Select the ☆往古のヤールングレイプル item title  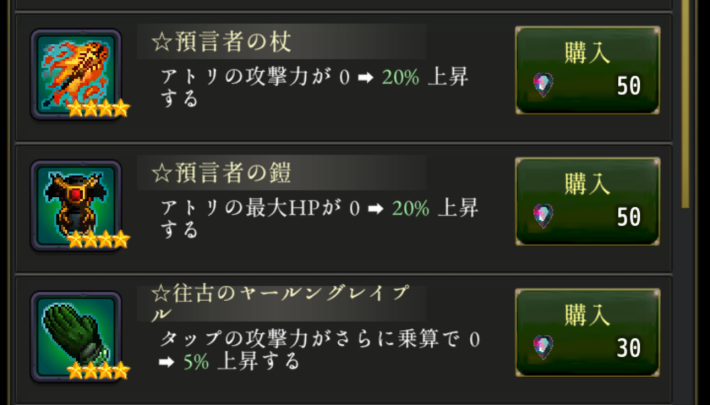click(x=280, y=301)
